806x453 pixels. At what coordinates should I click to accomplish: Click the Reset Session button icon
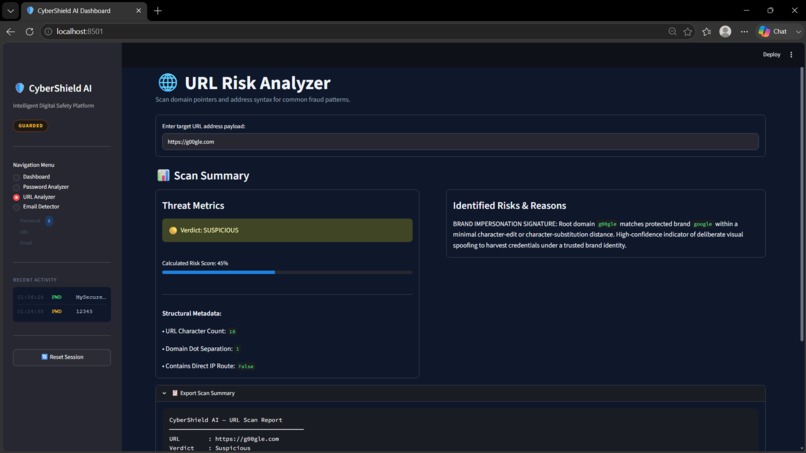pyautogui.click(x=44, y=357)
